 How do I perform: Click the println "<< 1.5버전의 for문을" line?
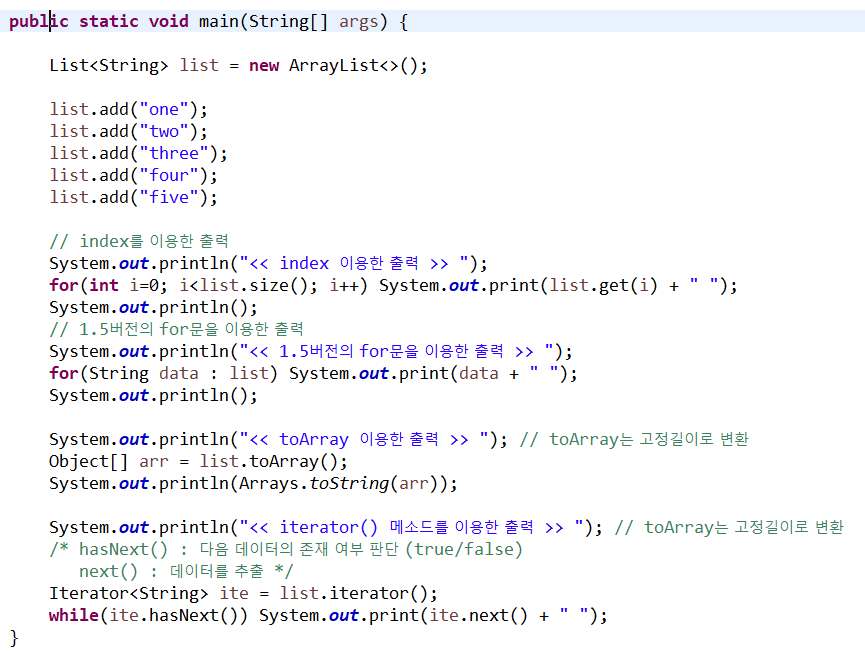tap(311, 351)
